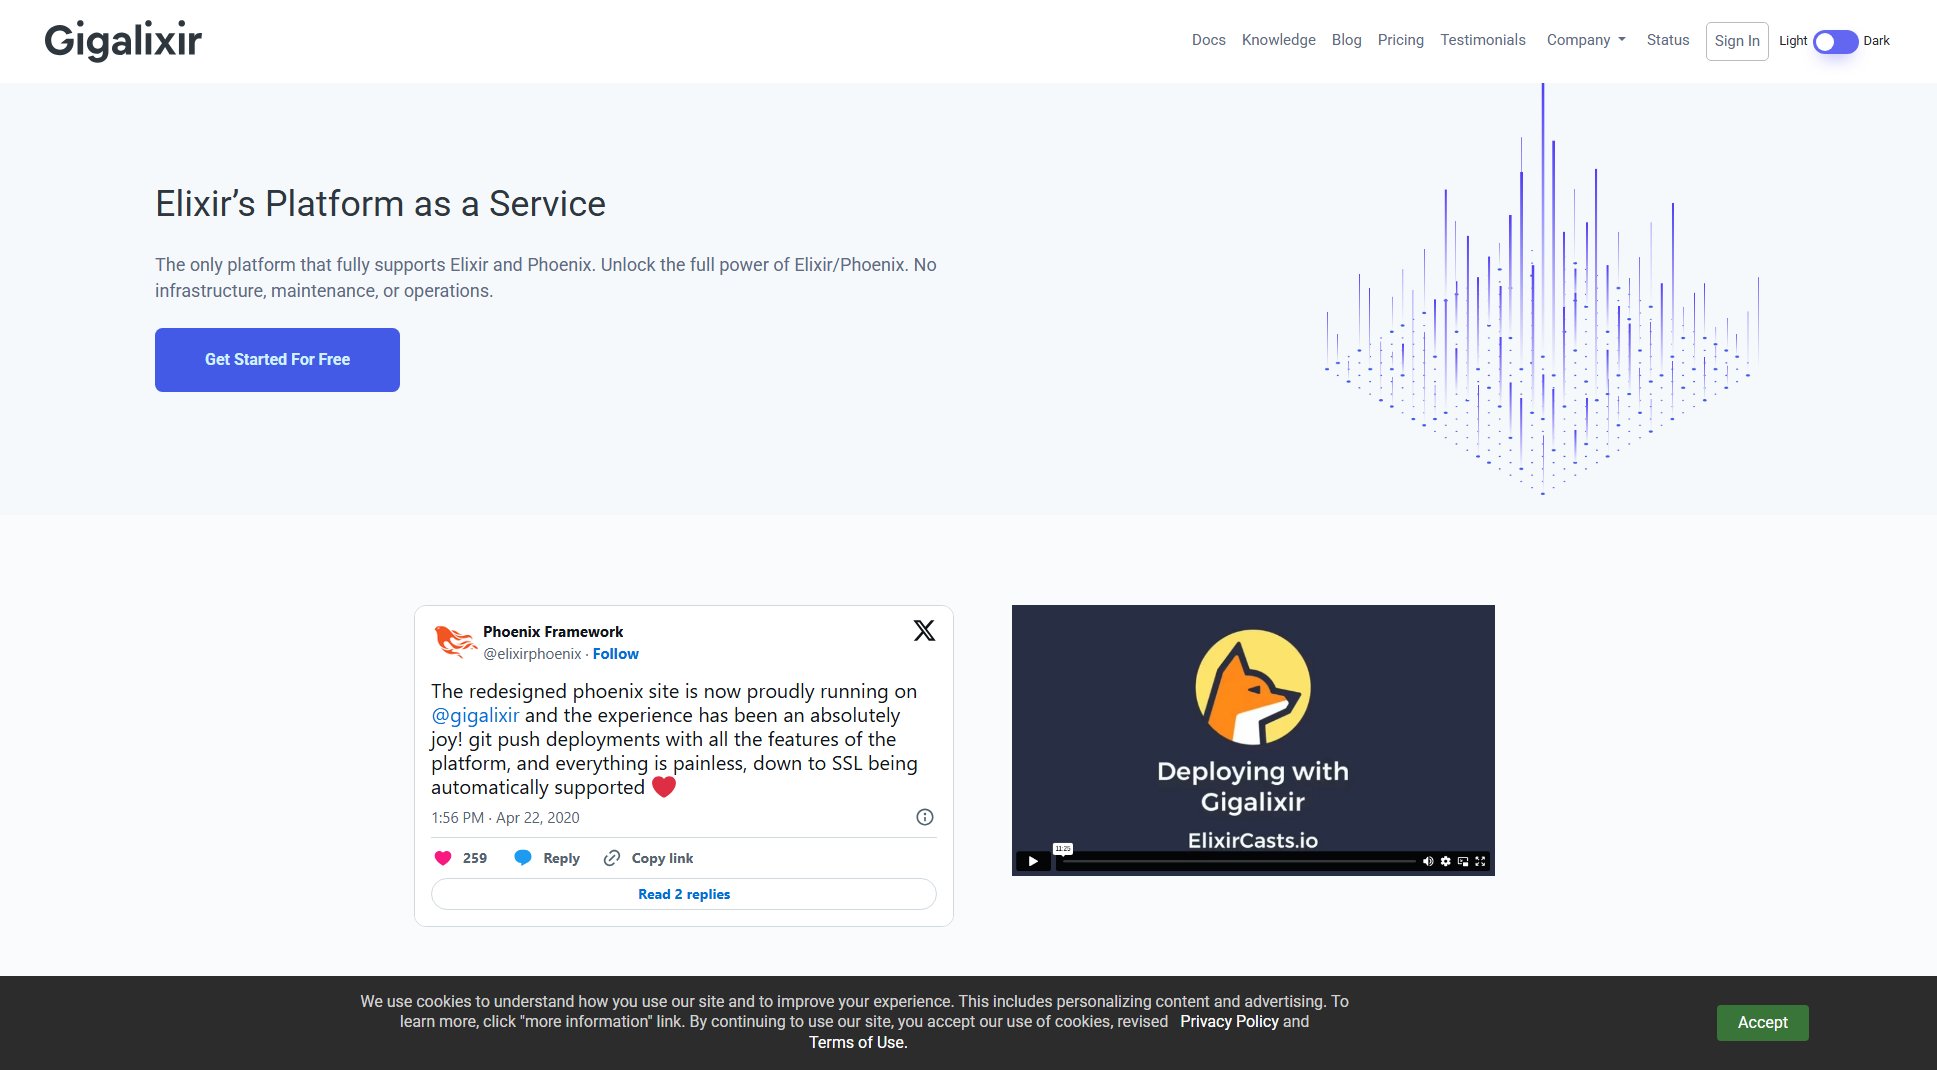Open video settings gear

[x=1445, y=861]
